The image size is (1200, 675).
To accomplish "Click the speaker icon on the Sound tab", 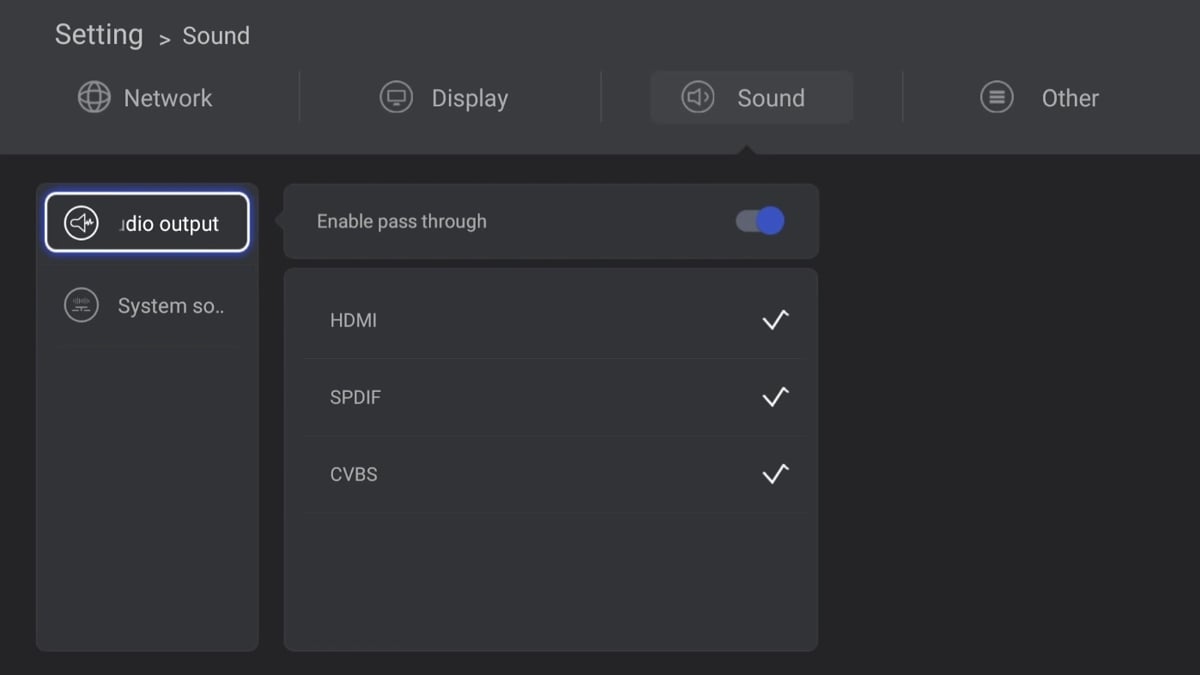I will click(x=698, y=97).
